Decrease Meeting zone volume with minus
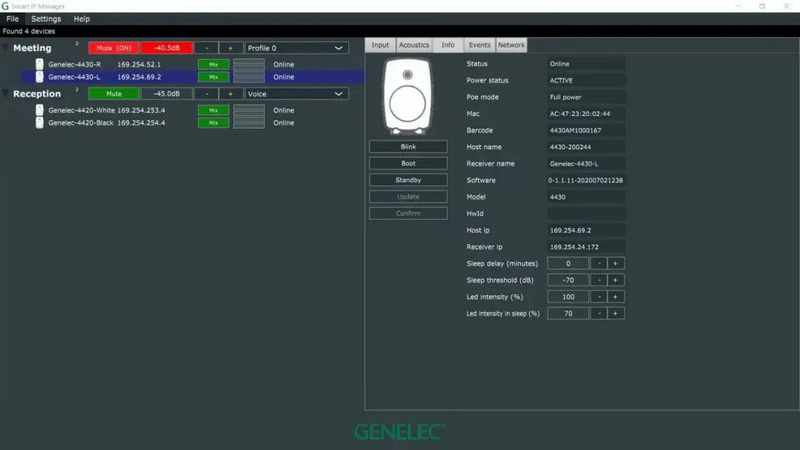The image size is (800, 450). click(207, 48)
